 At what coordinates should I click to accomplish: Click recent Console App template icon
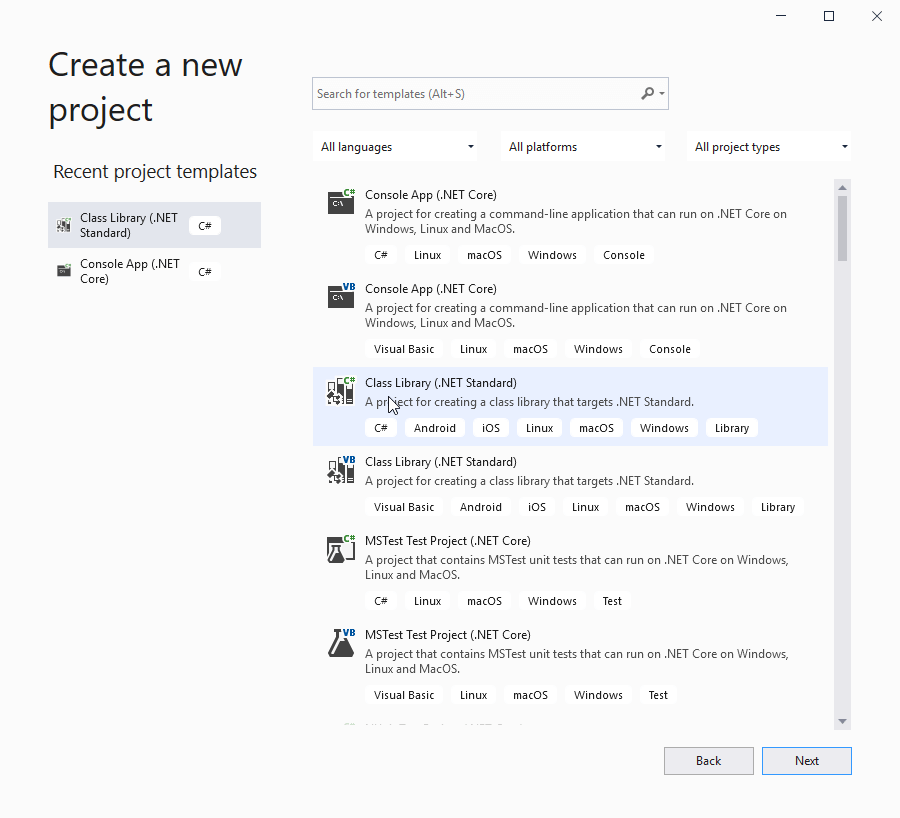pos(64,271)
